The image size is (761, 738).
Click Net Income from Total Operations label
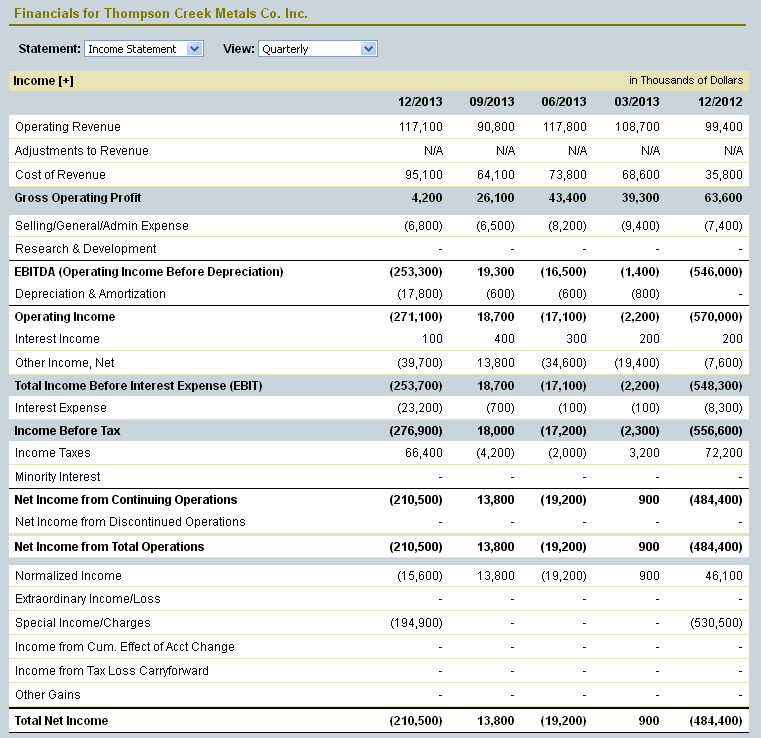click(109, 547)
